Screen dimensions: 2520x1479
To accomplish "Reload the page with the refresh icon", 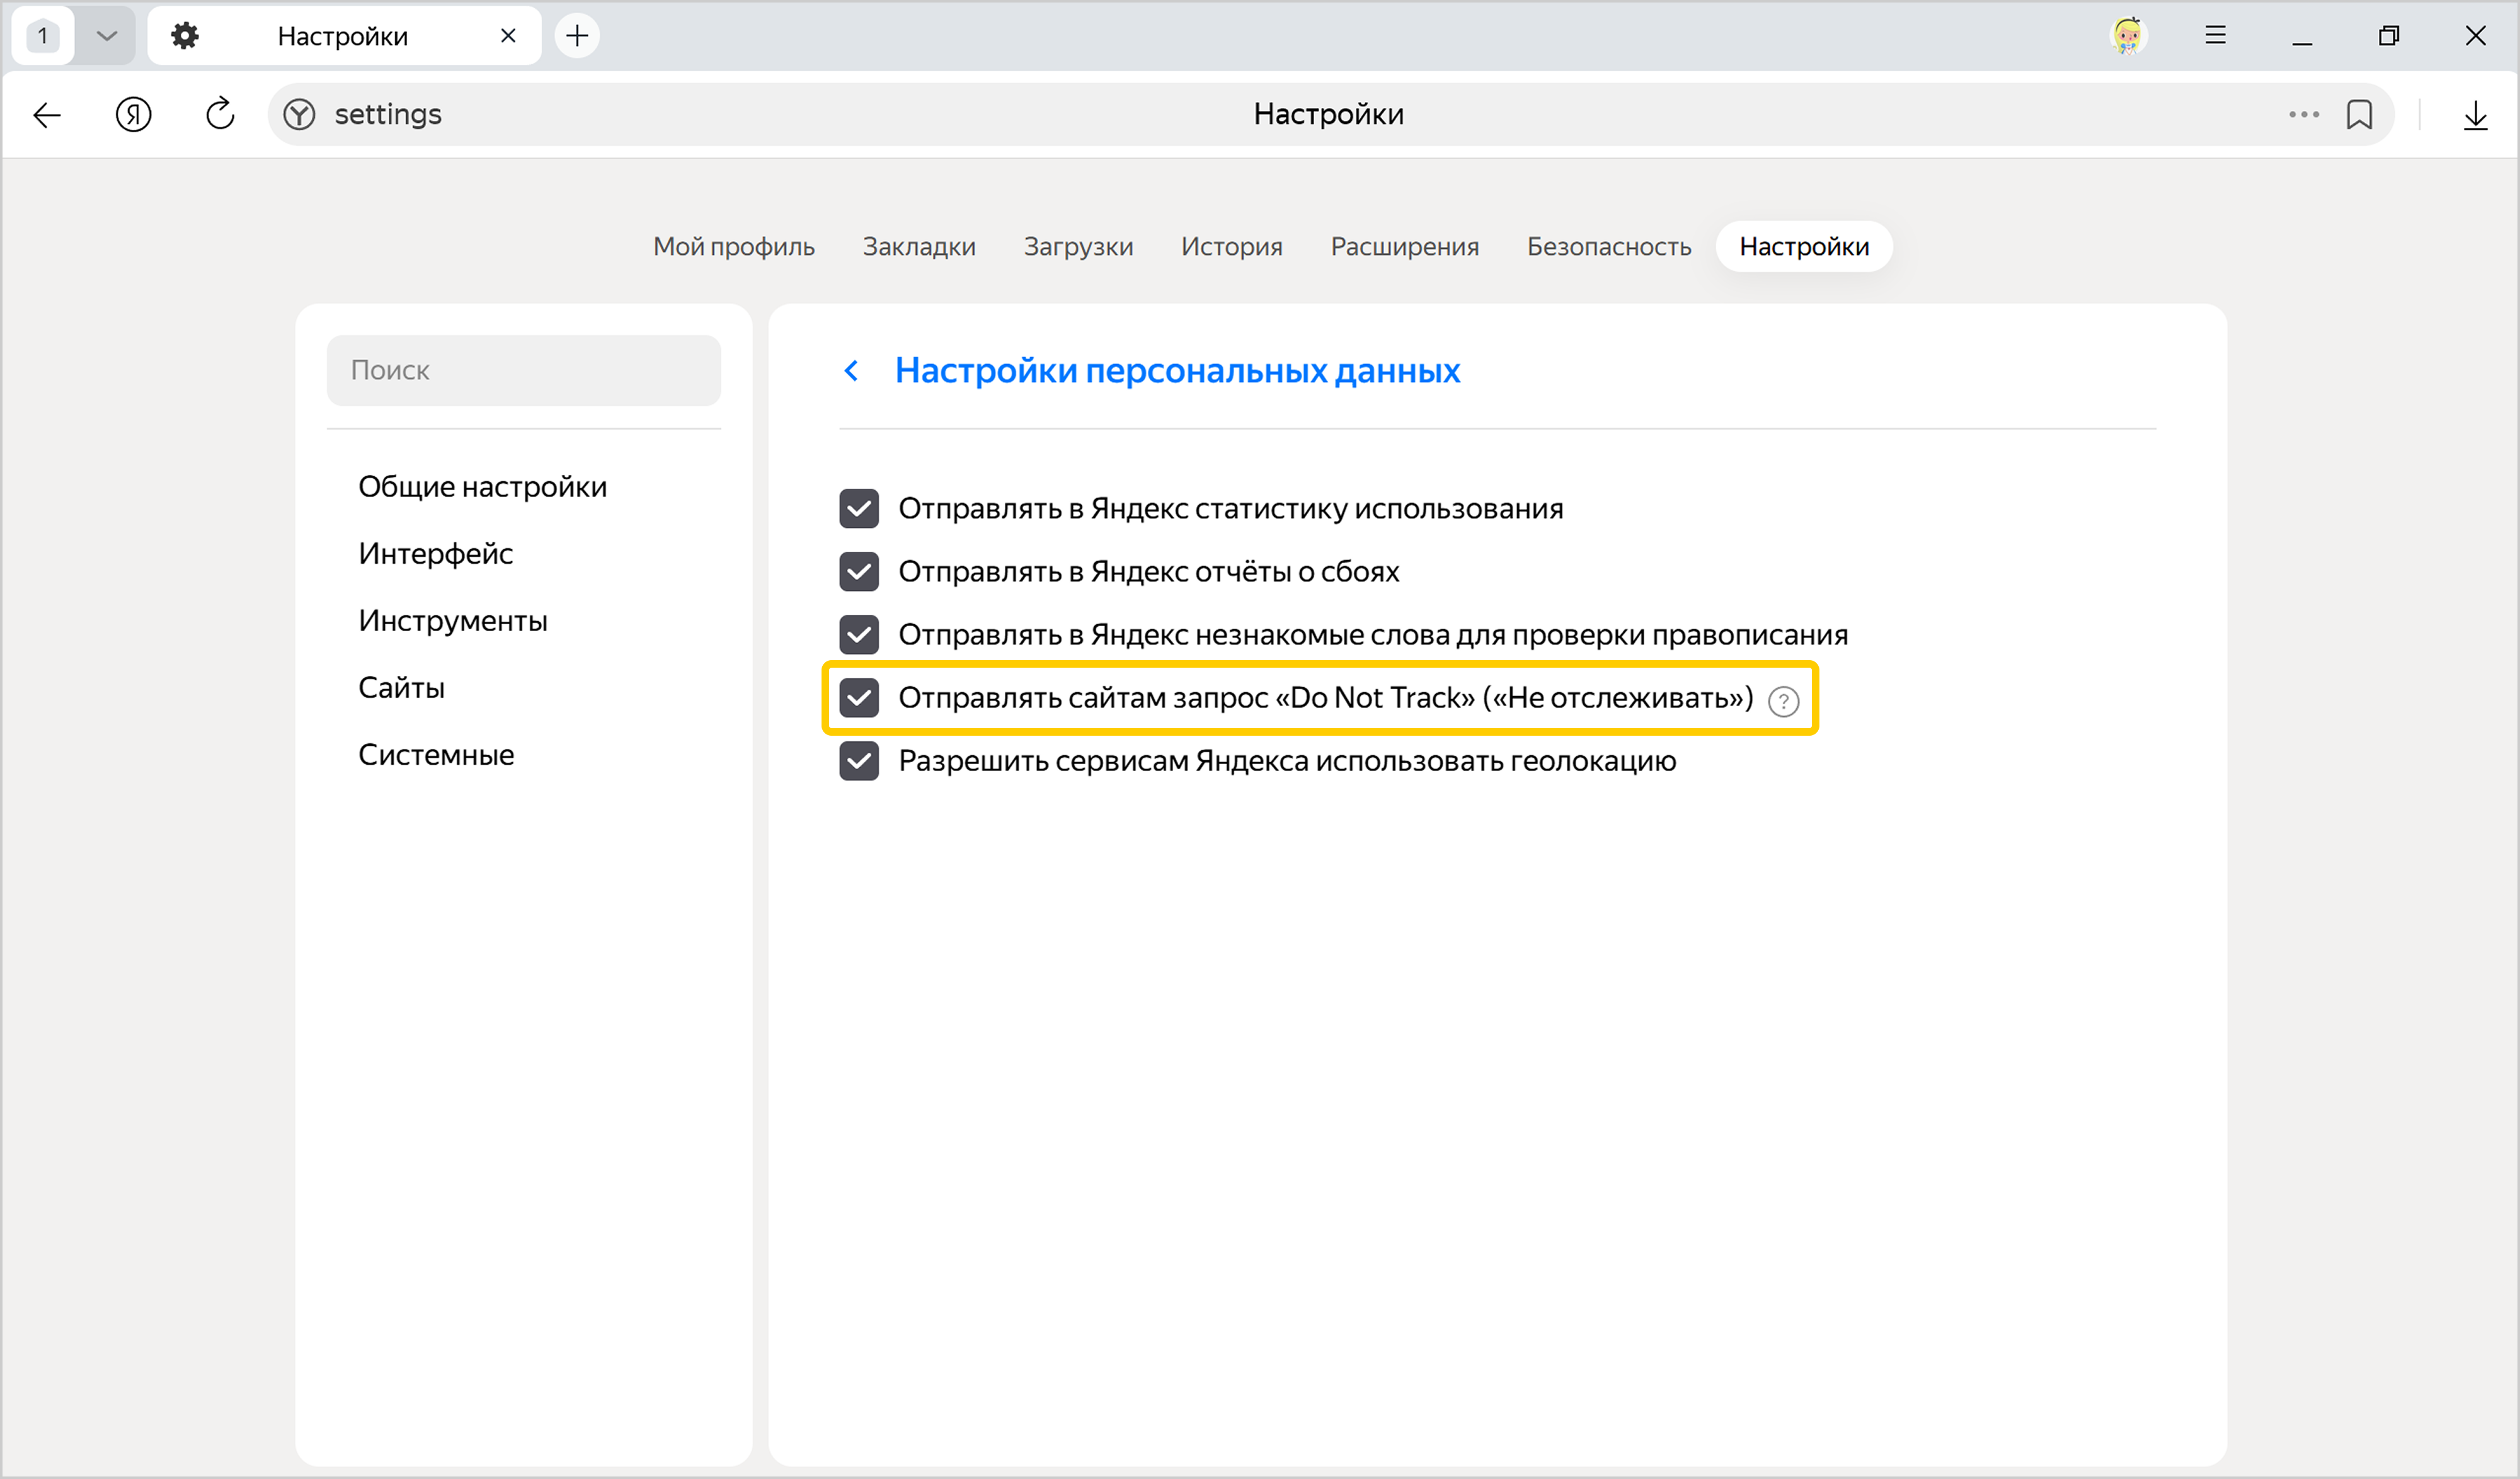I will 220,115.
